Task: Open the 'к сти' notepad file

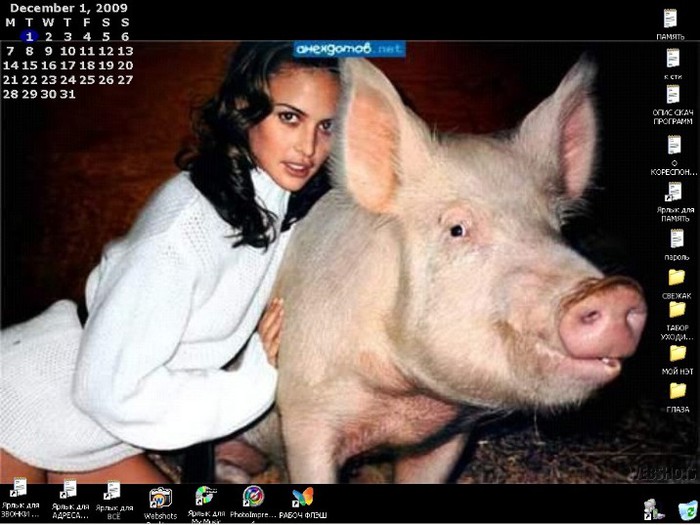Action: 673,58
